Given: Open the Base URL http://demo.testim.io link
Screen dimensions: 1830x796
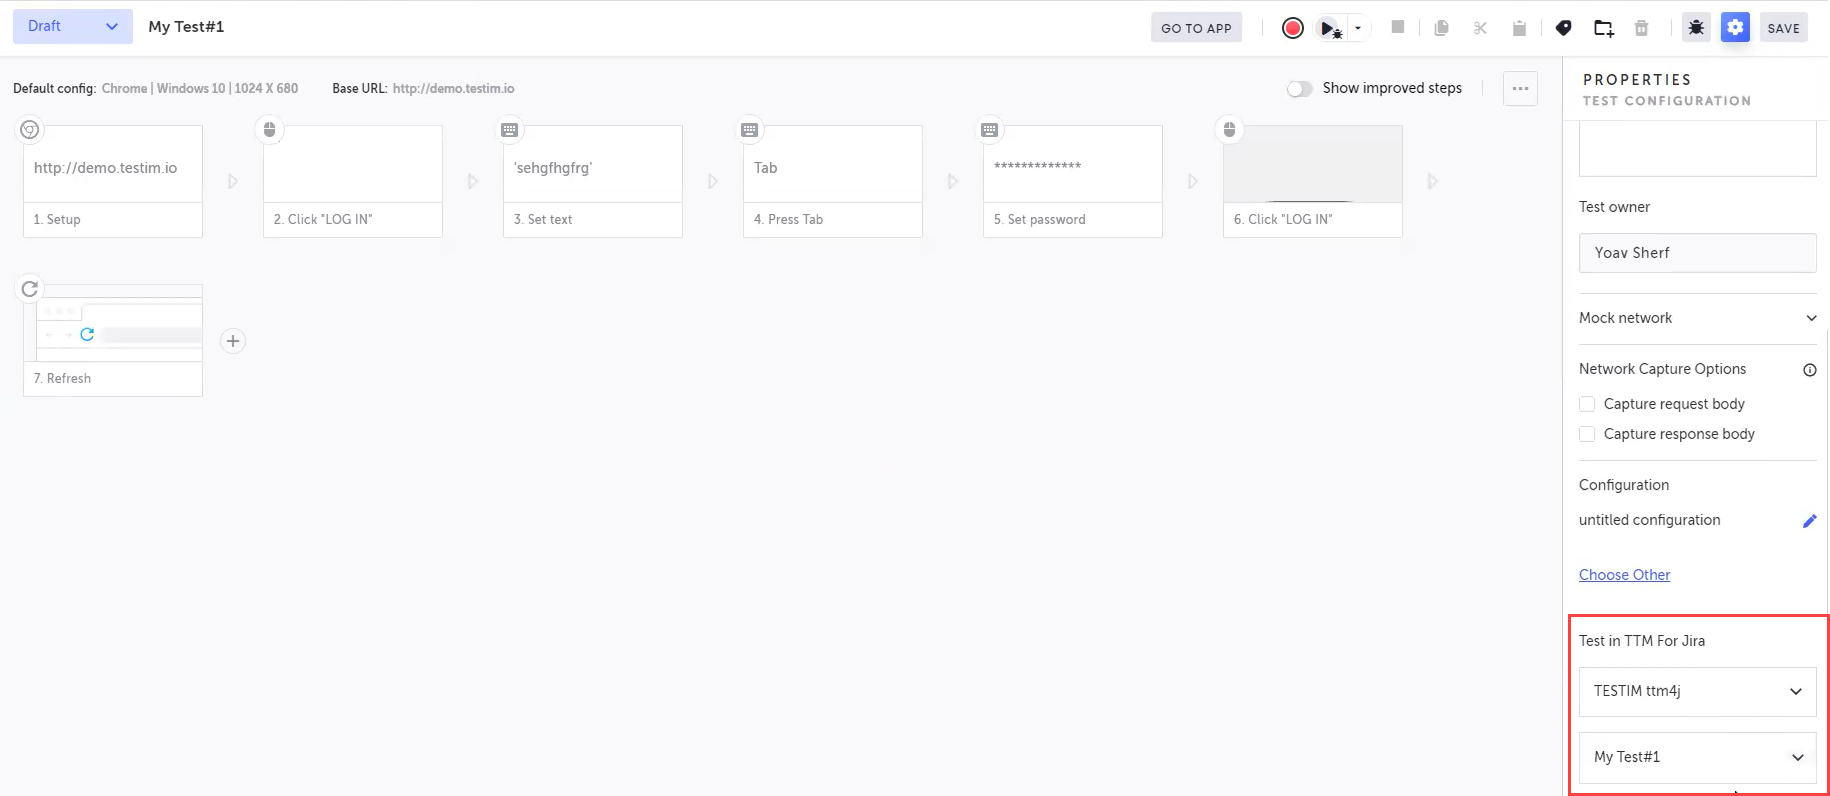Looking at the screenshot, I should click(x=453, y=88).
